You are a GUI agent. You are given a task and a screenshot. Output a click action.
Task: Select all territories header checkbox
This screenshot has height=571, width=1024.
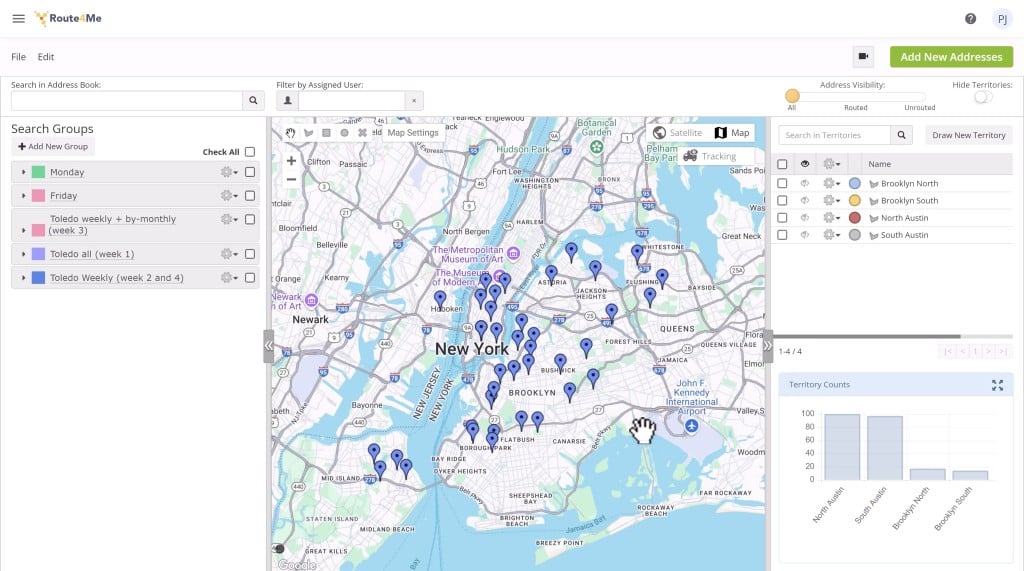pyautogui.click(x=782, y=164)
